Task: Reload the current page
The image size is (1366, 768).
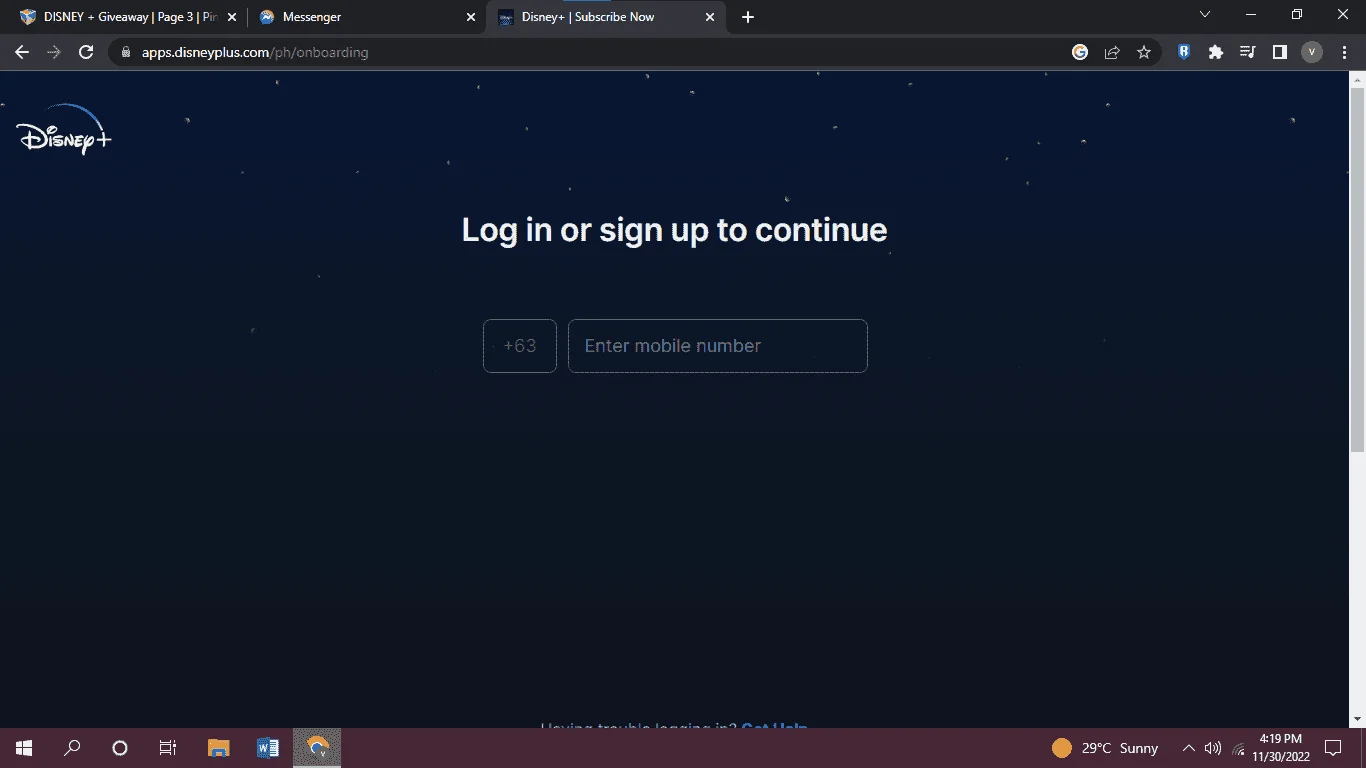Action: coord(86,52)
